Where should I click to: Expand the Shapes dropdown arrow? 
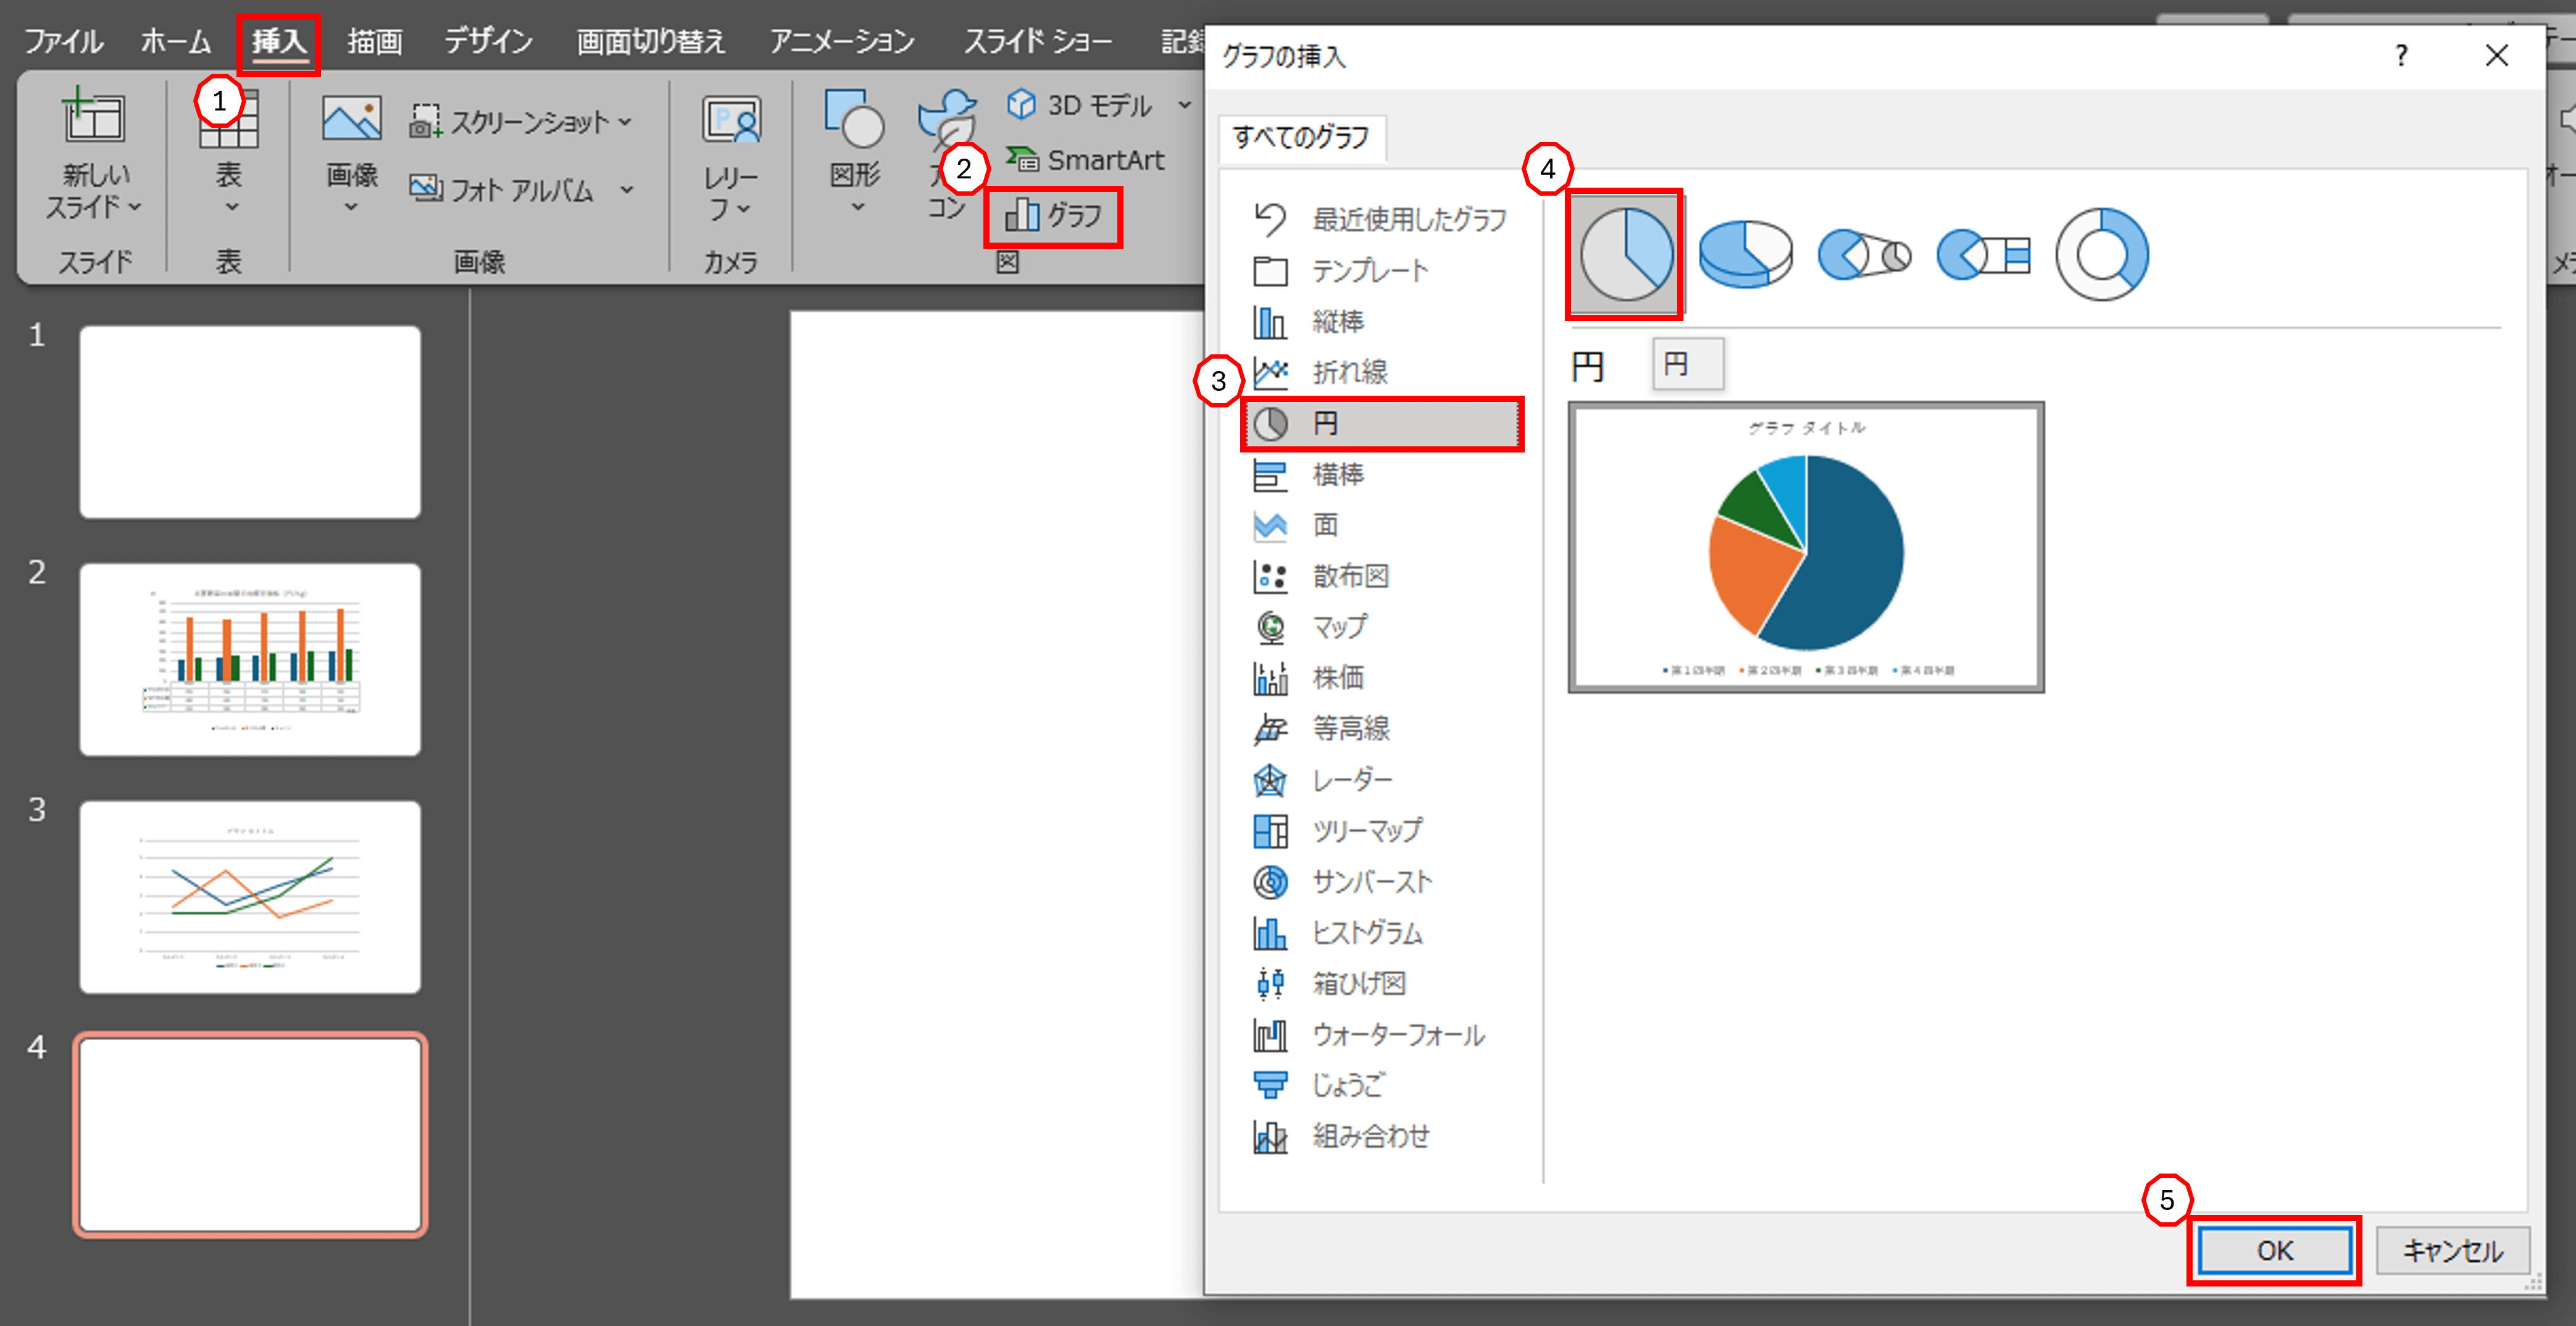[x=857, y=207]
